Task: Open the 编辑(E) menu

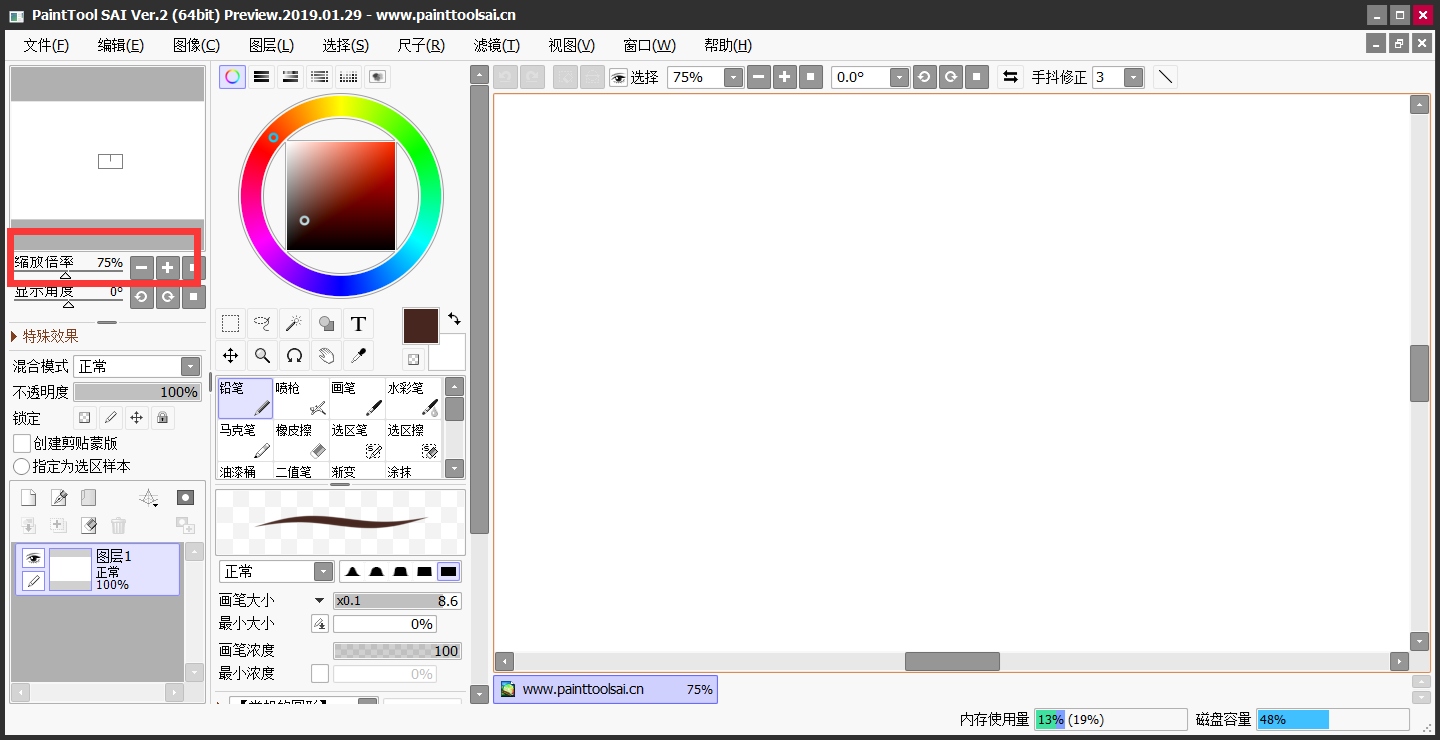Action: tap(121, 45)
